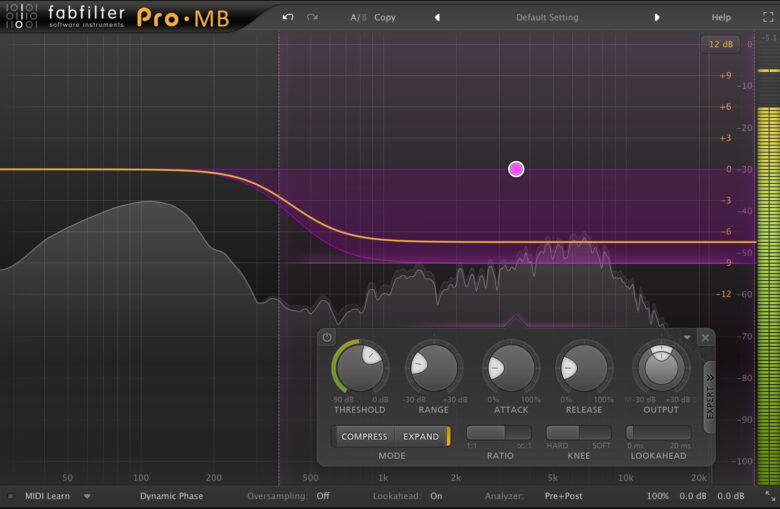Open the 12 dB display range selector
Image resolution: width=780 pixels, height=509 pixels.
(721, 44)
